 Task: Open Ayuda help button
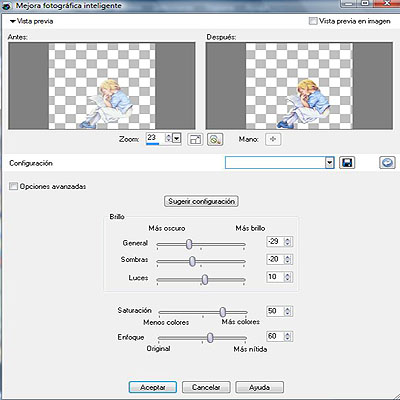tap(259, 387)
